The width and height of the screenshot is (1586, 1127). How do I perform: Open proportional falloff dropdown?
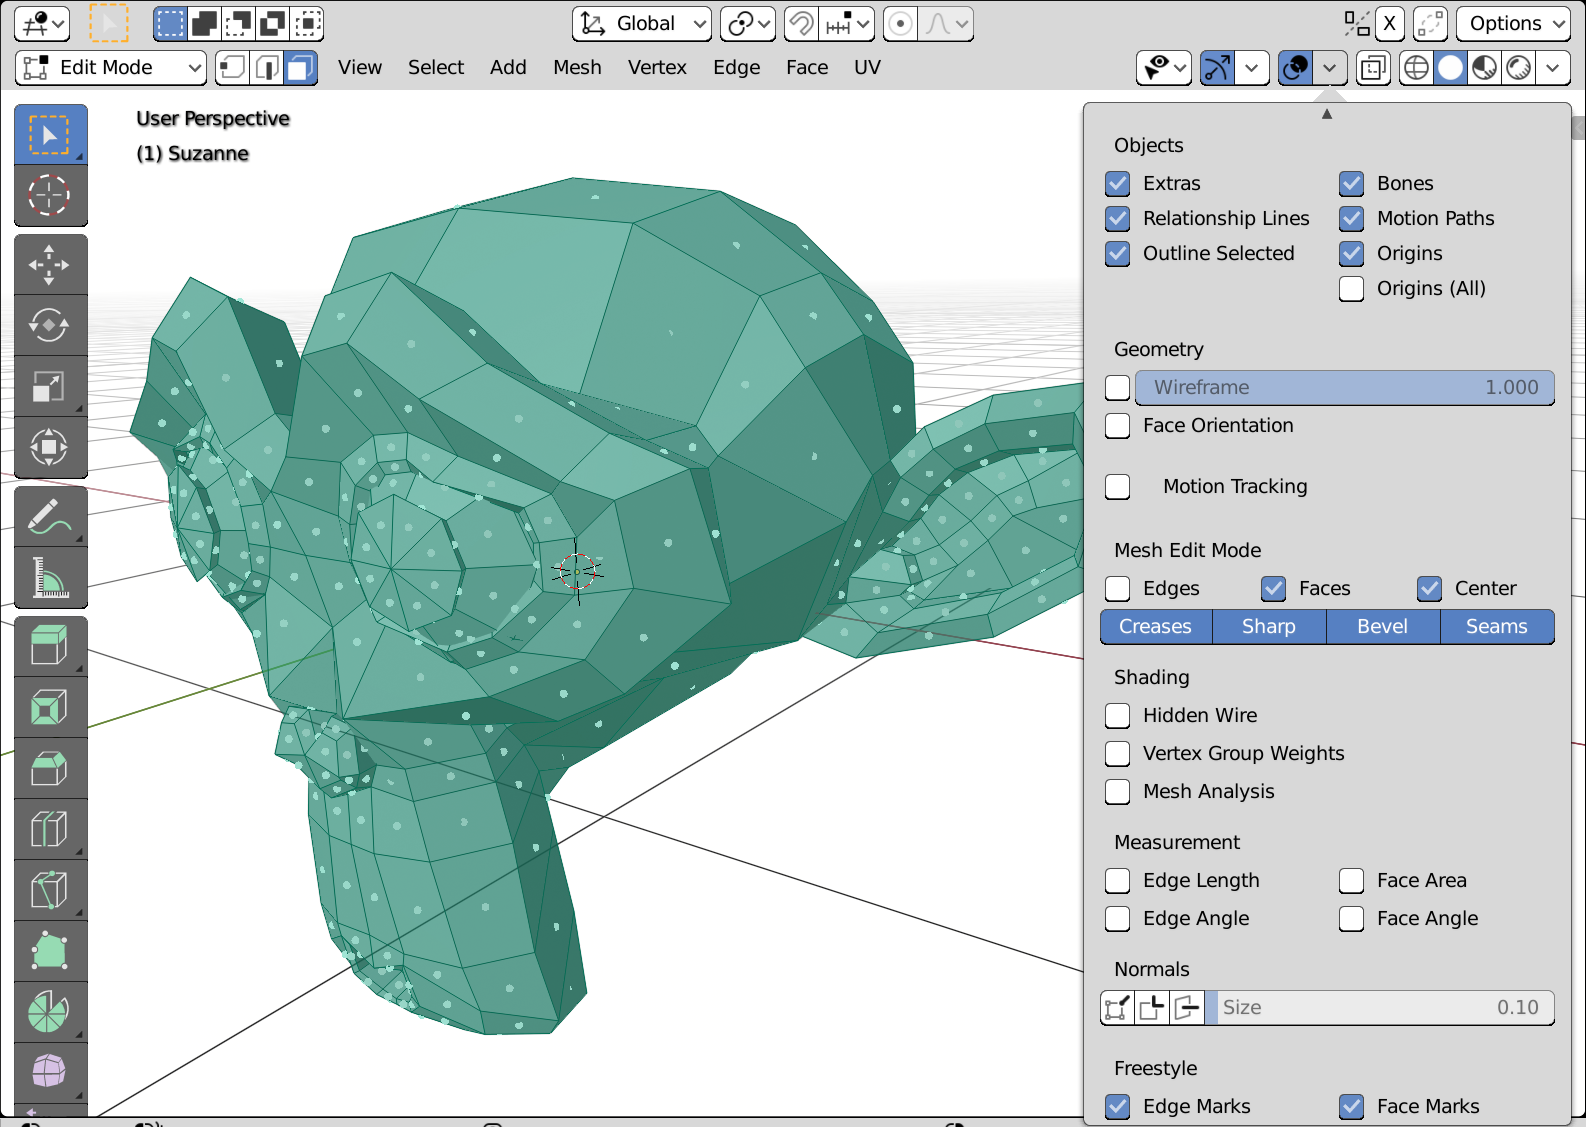[x=945, y=23]
